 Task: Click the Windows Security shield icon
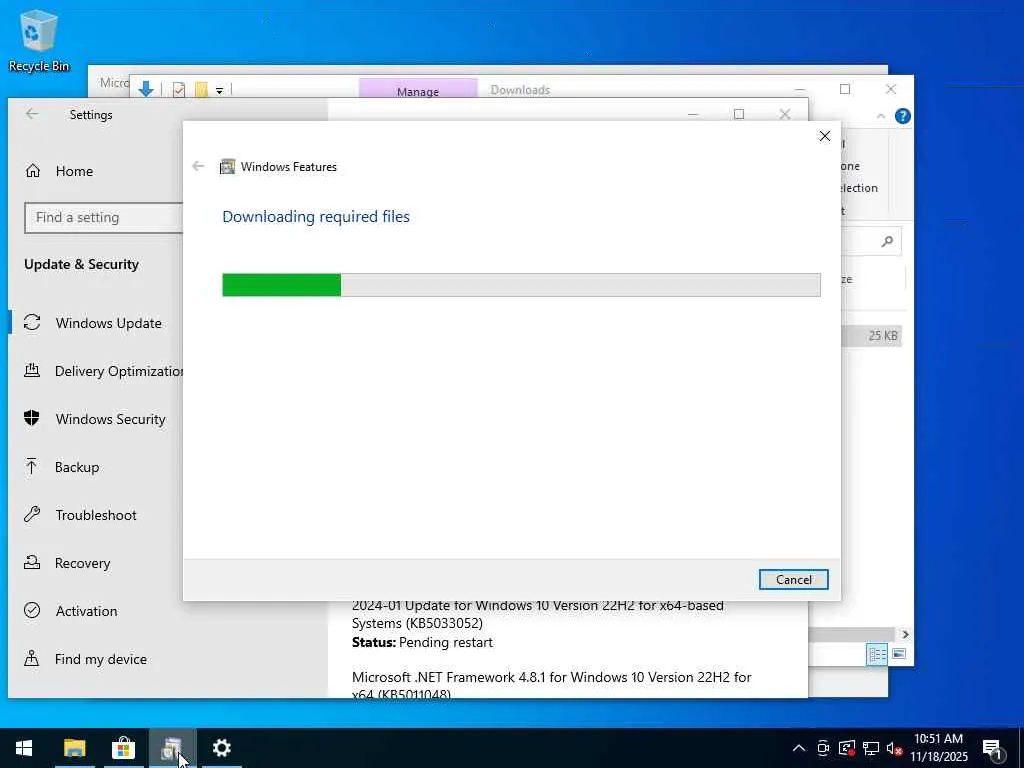[31, 418]
